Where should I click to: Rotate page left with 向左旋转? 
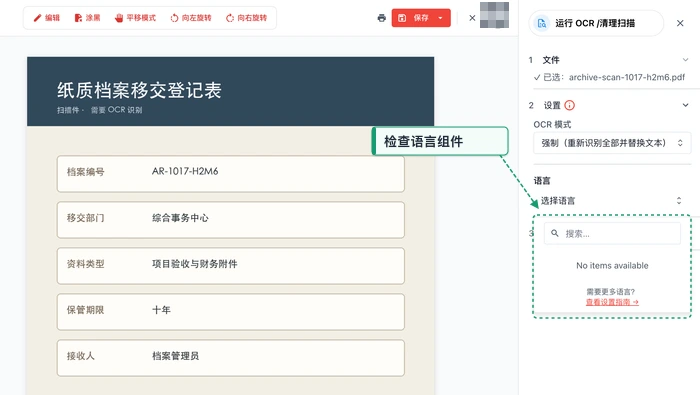tap(191, 18)
